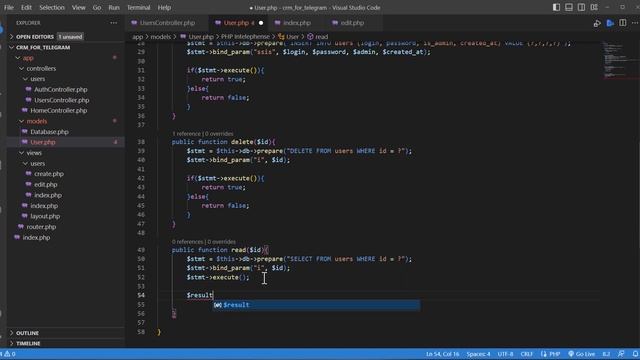Switch to the UsersController.php tab
The width and height of the screenshot is (640, 360).
167,23
